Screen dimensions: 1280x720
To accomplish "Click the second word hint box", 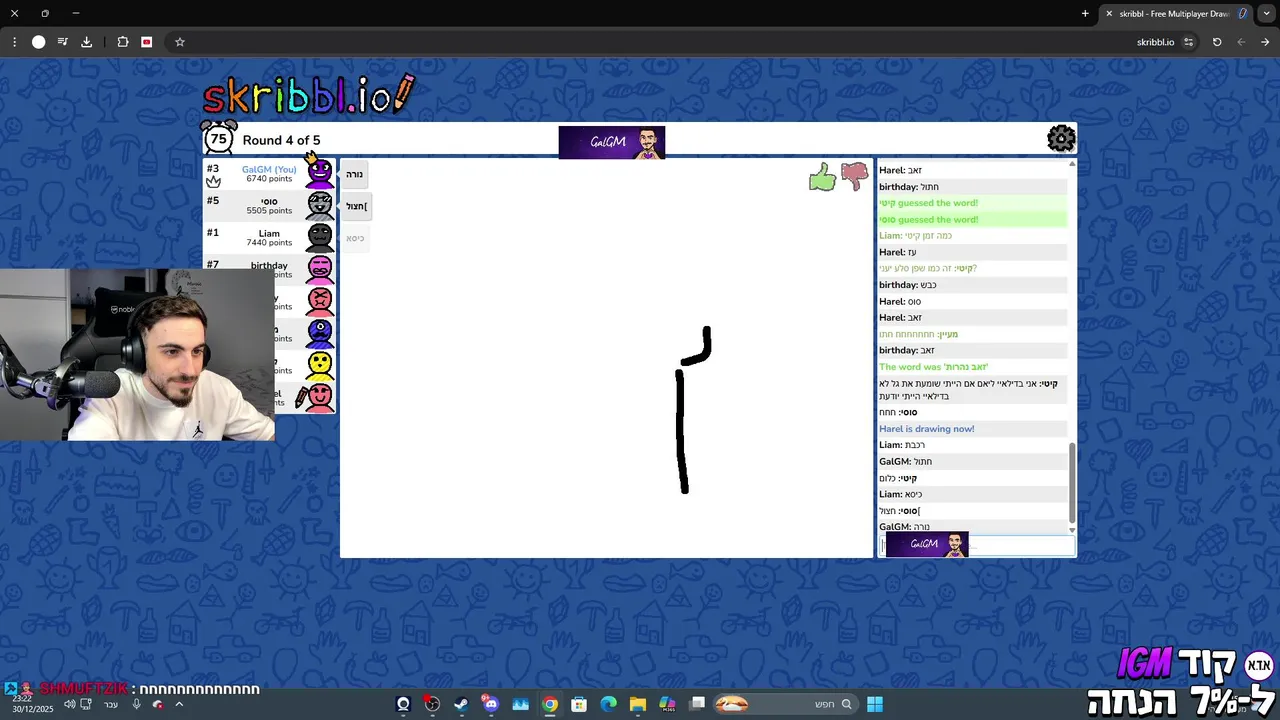I will click(356, 206).
